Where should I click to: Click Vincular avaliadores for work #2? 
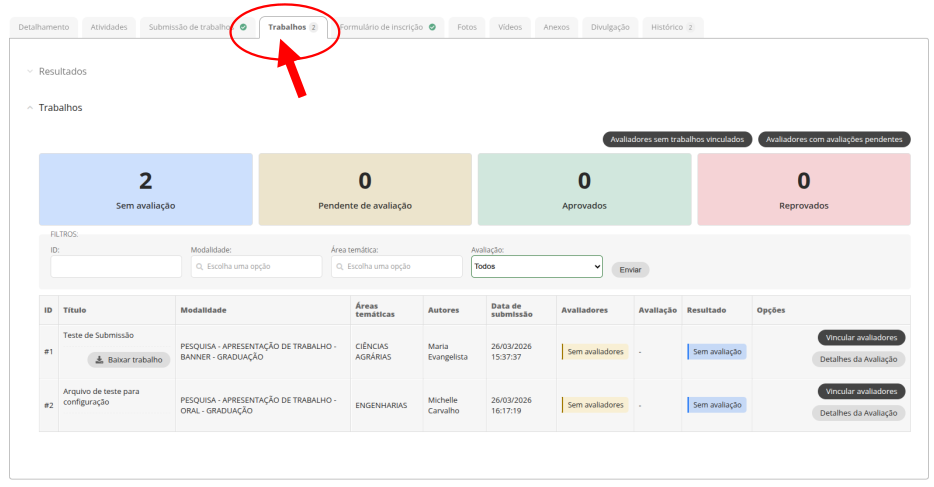tap(861, 391)
